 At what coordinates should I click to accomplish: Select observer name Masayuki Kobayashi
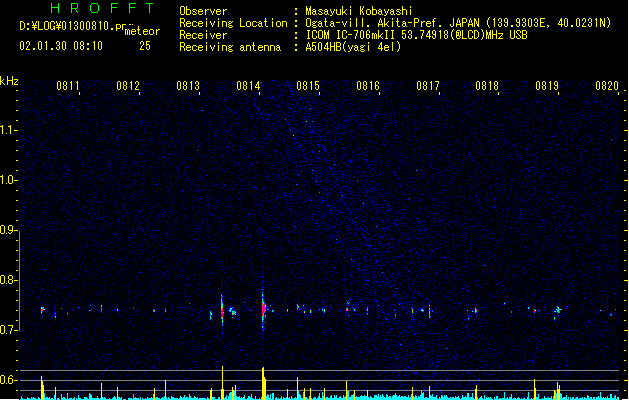(359, 11)
